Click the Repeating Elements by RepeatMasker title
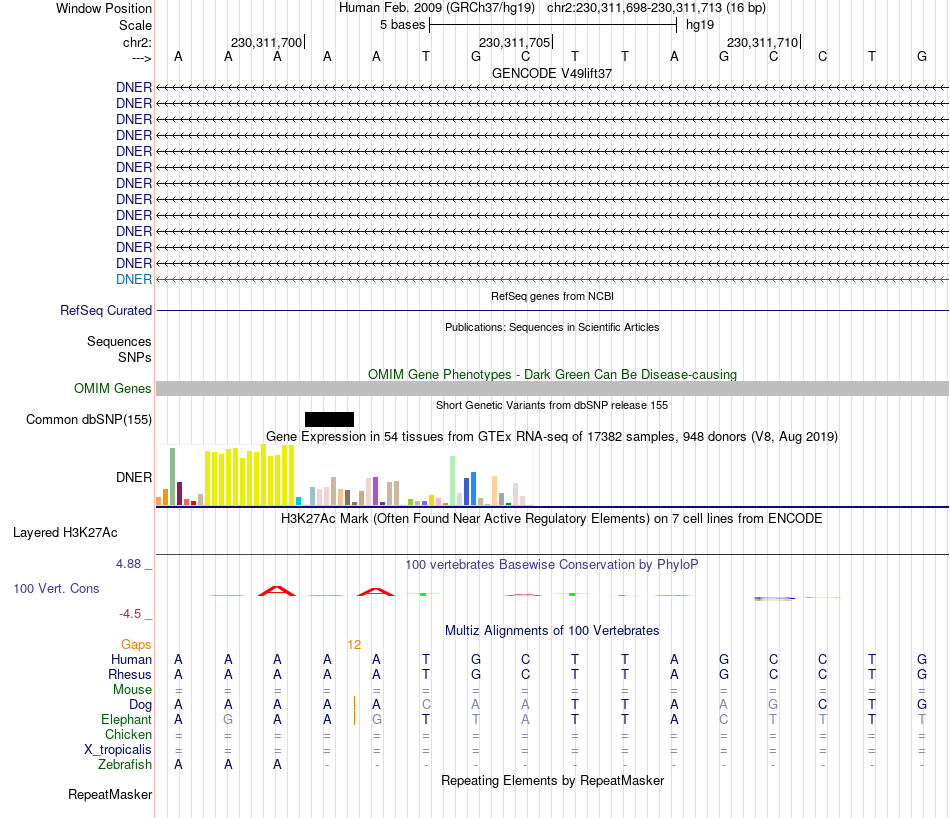Viewport: 950px width, 818px height. pos(552,780)
